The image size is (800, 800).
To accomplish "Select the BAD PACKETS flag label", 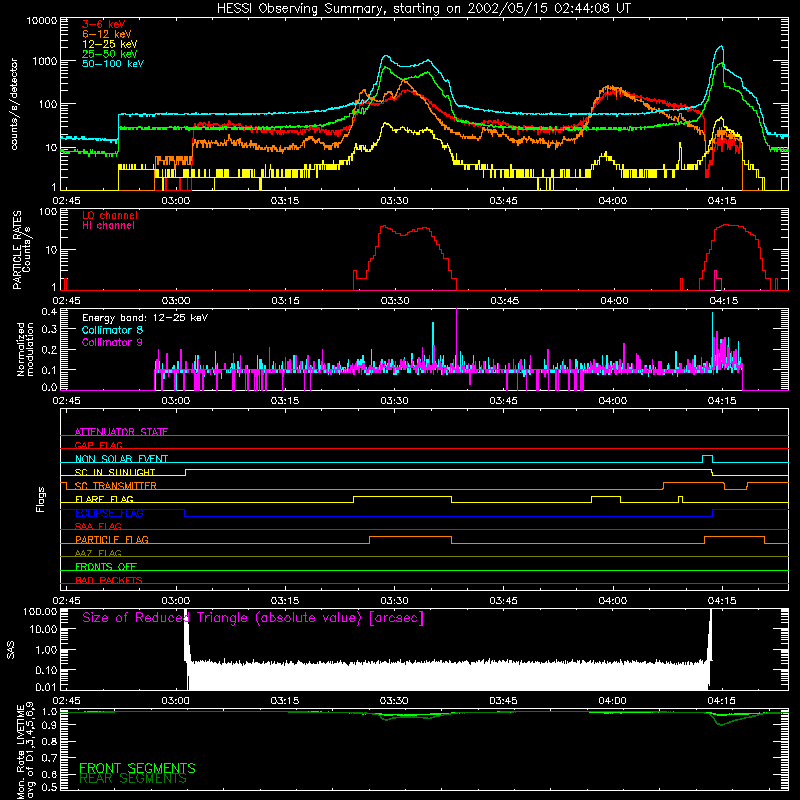I will tap(109, 580).
